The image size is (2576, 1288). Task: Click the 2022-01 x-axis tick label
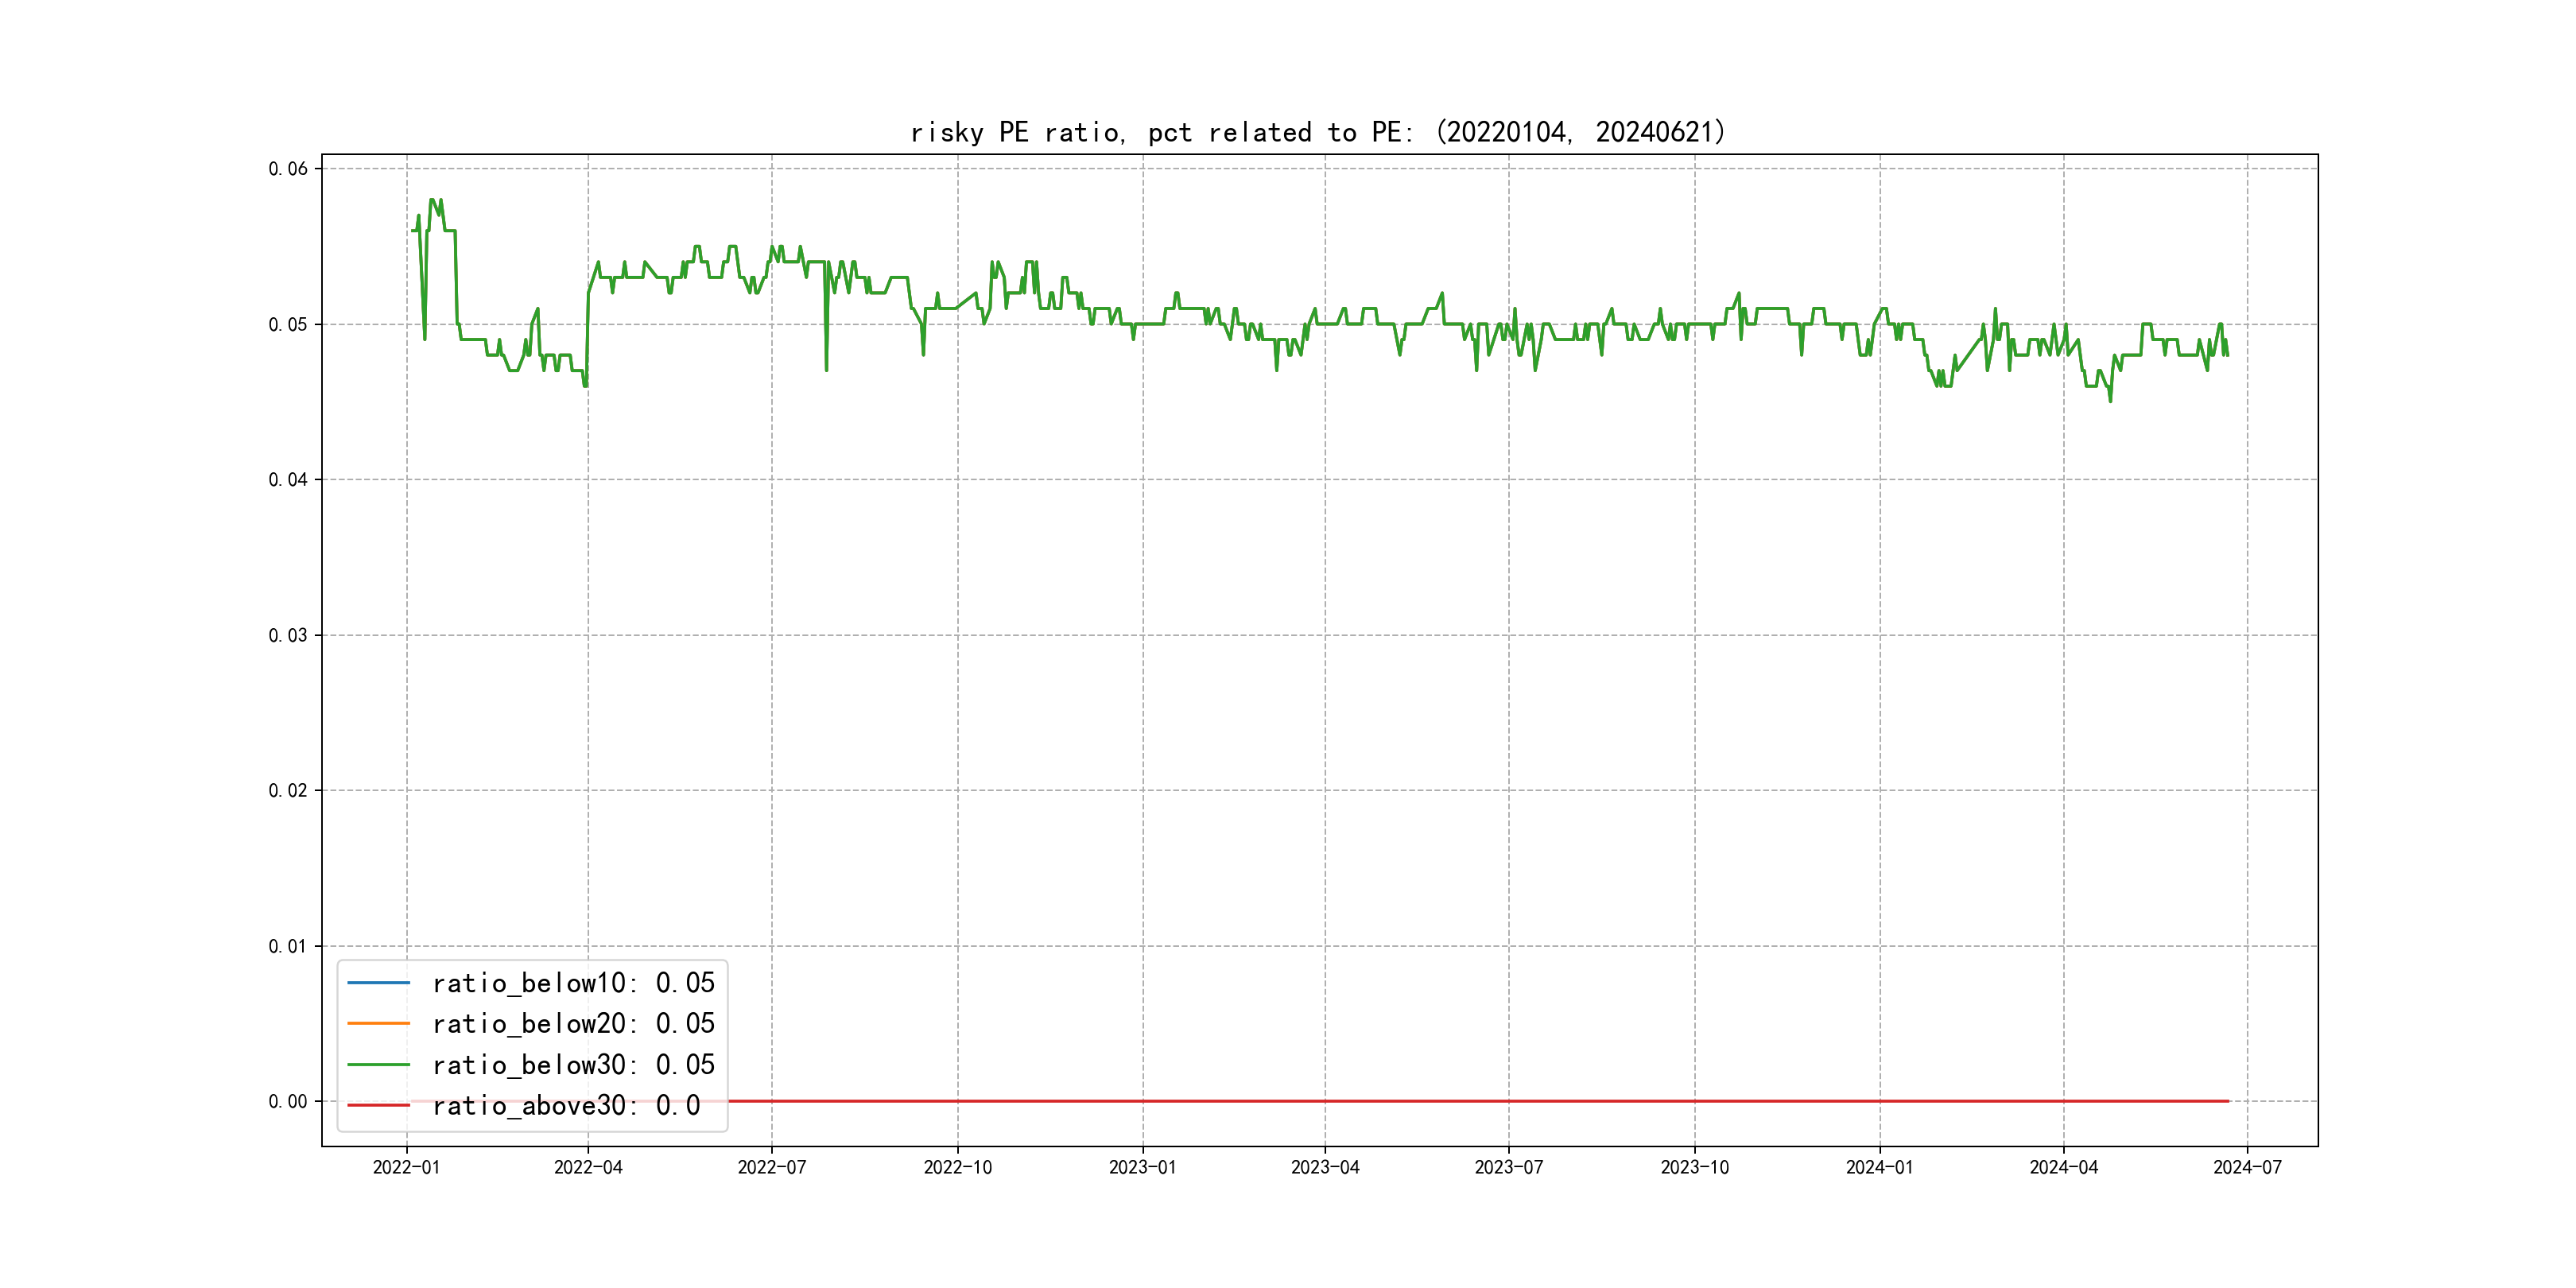(406, 1167)
